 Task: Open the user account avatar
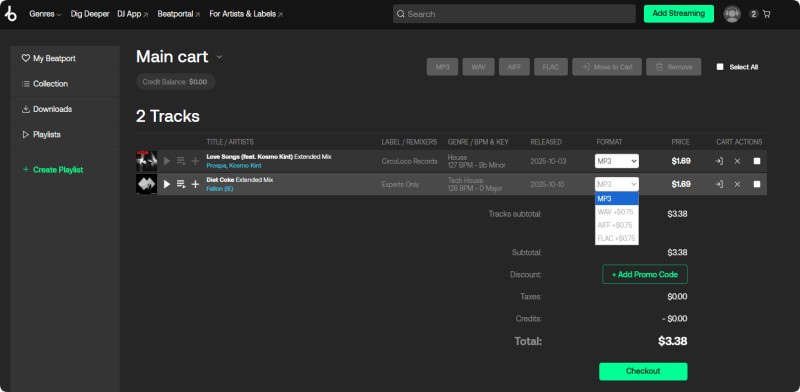(x=732, y=14)
